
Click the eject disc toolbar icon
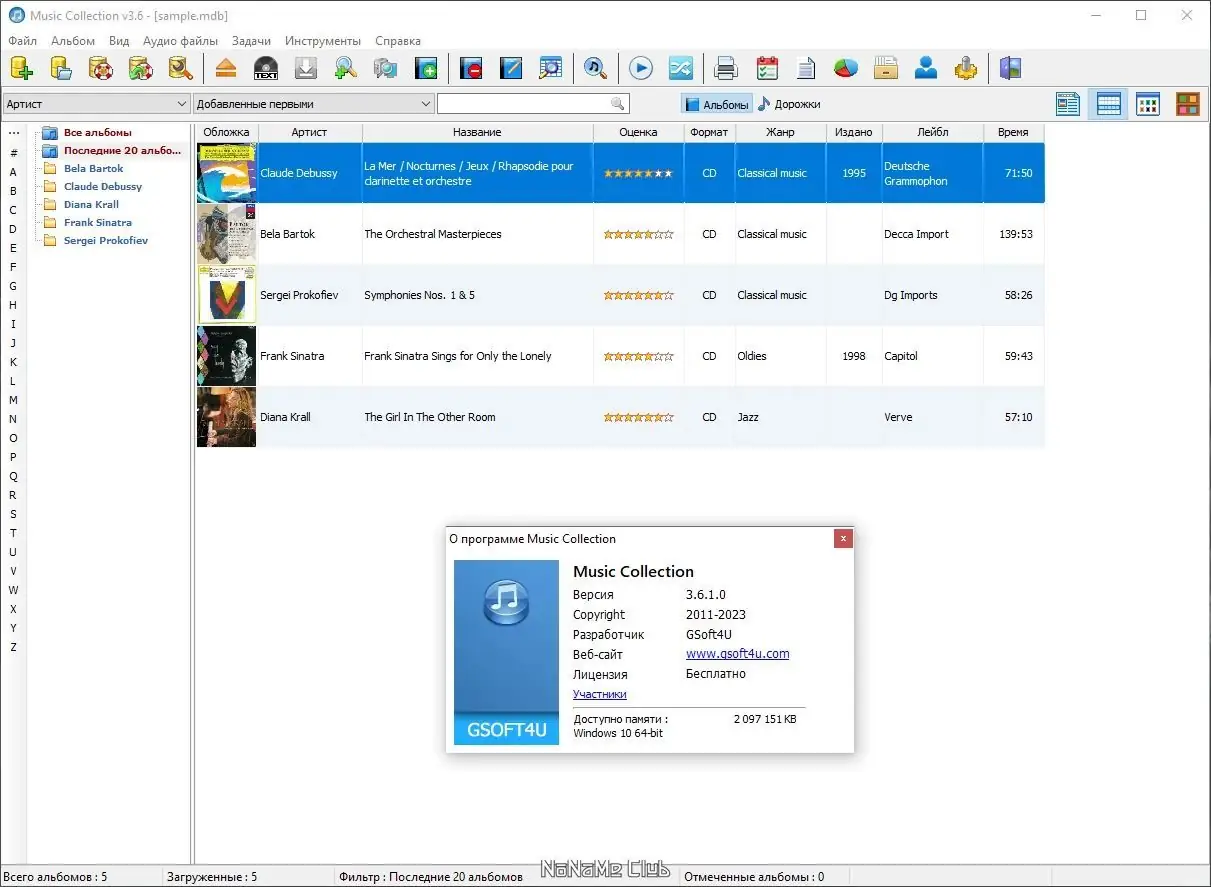click(226, 68)
